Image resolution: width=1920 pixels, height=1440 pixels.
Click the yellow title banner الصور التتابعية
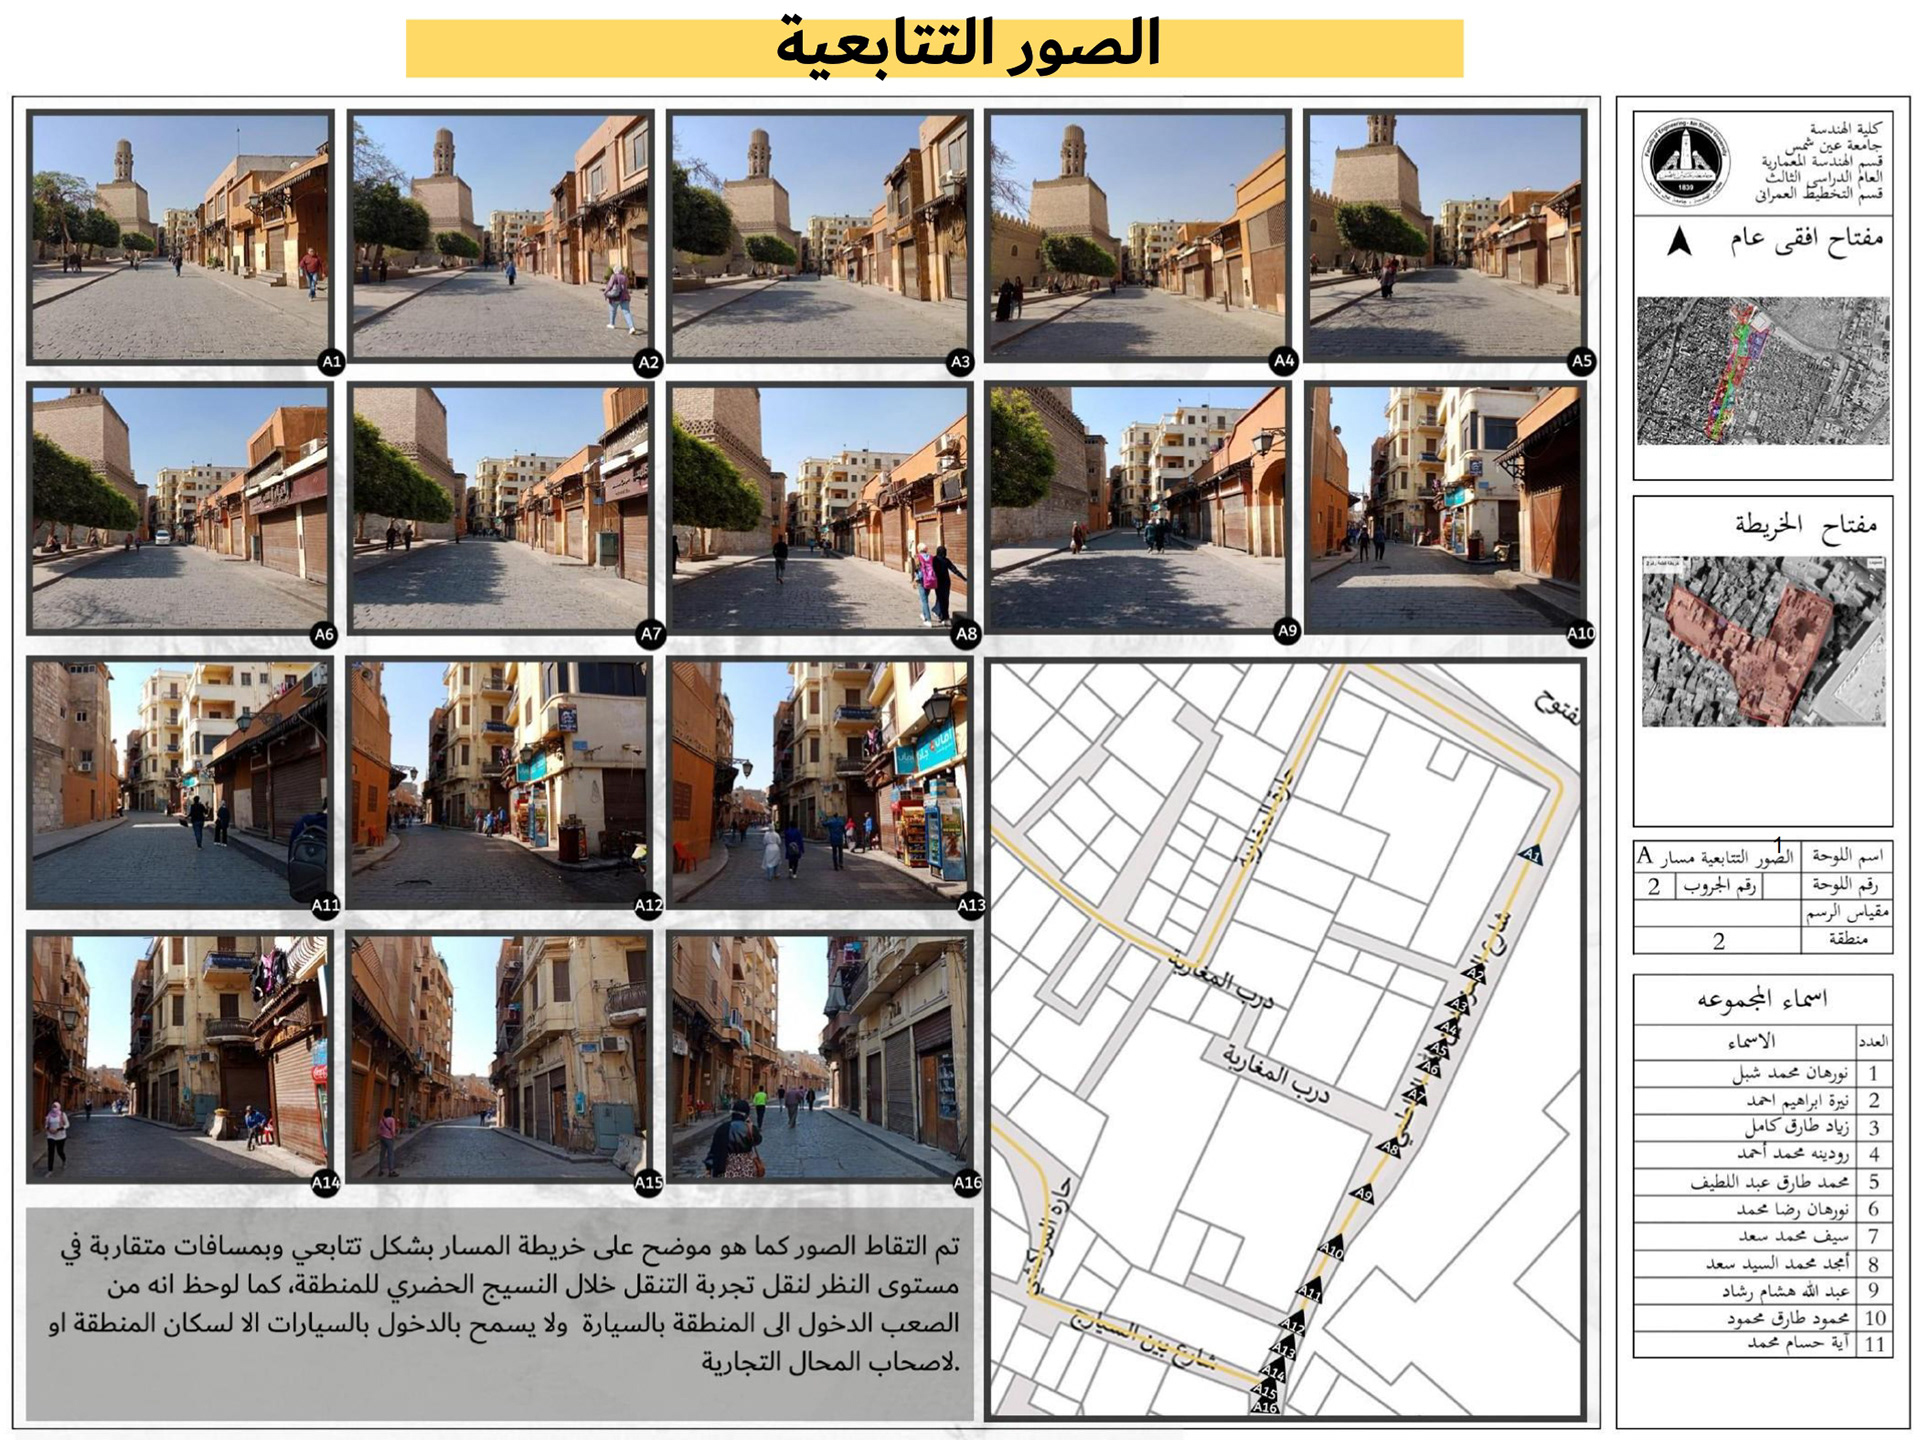934,47
